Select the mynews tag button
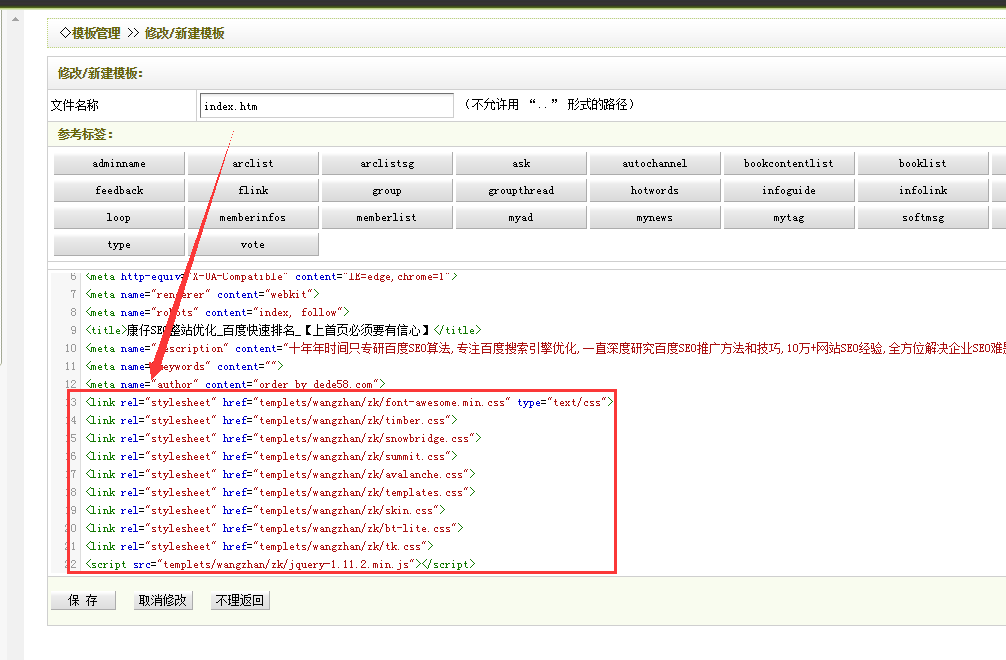Image resolution: width=1006 pixels, height=660 pixels. click(x=655, y=217)
